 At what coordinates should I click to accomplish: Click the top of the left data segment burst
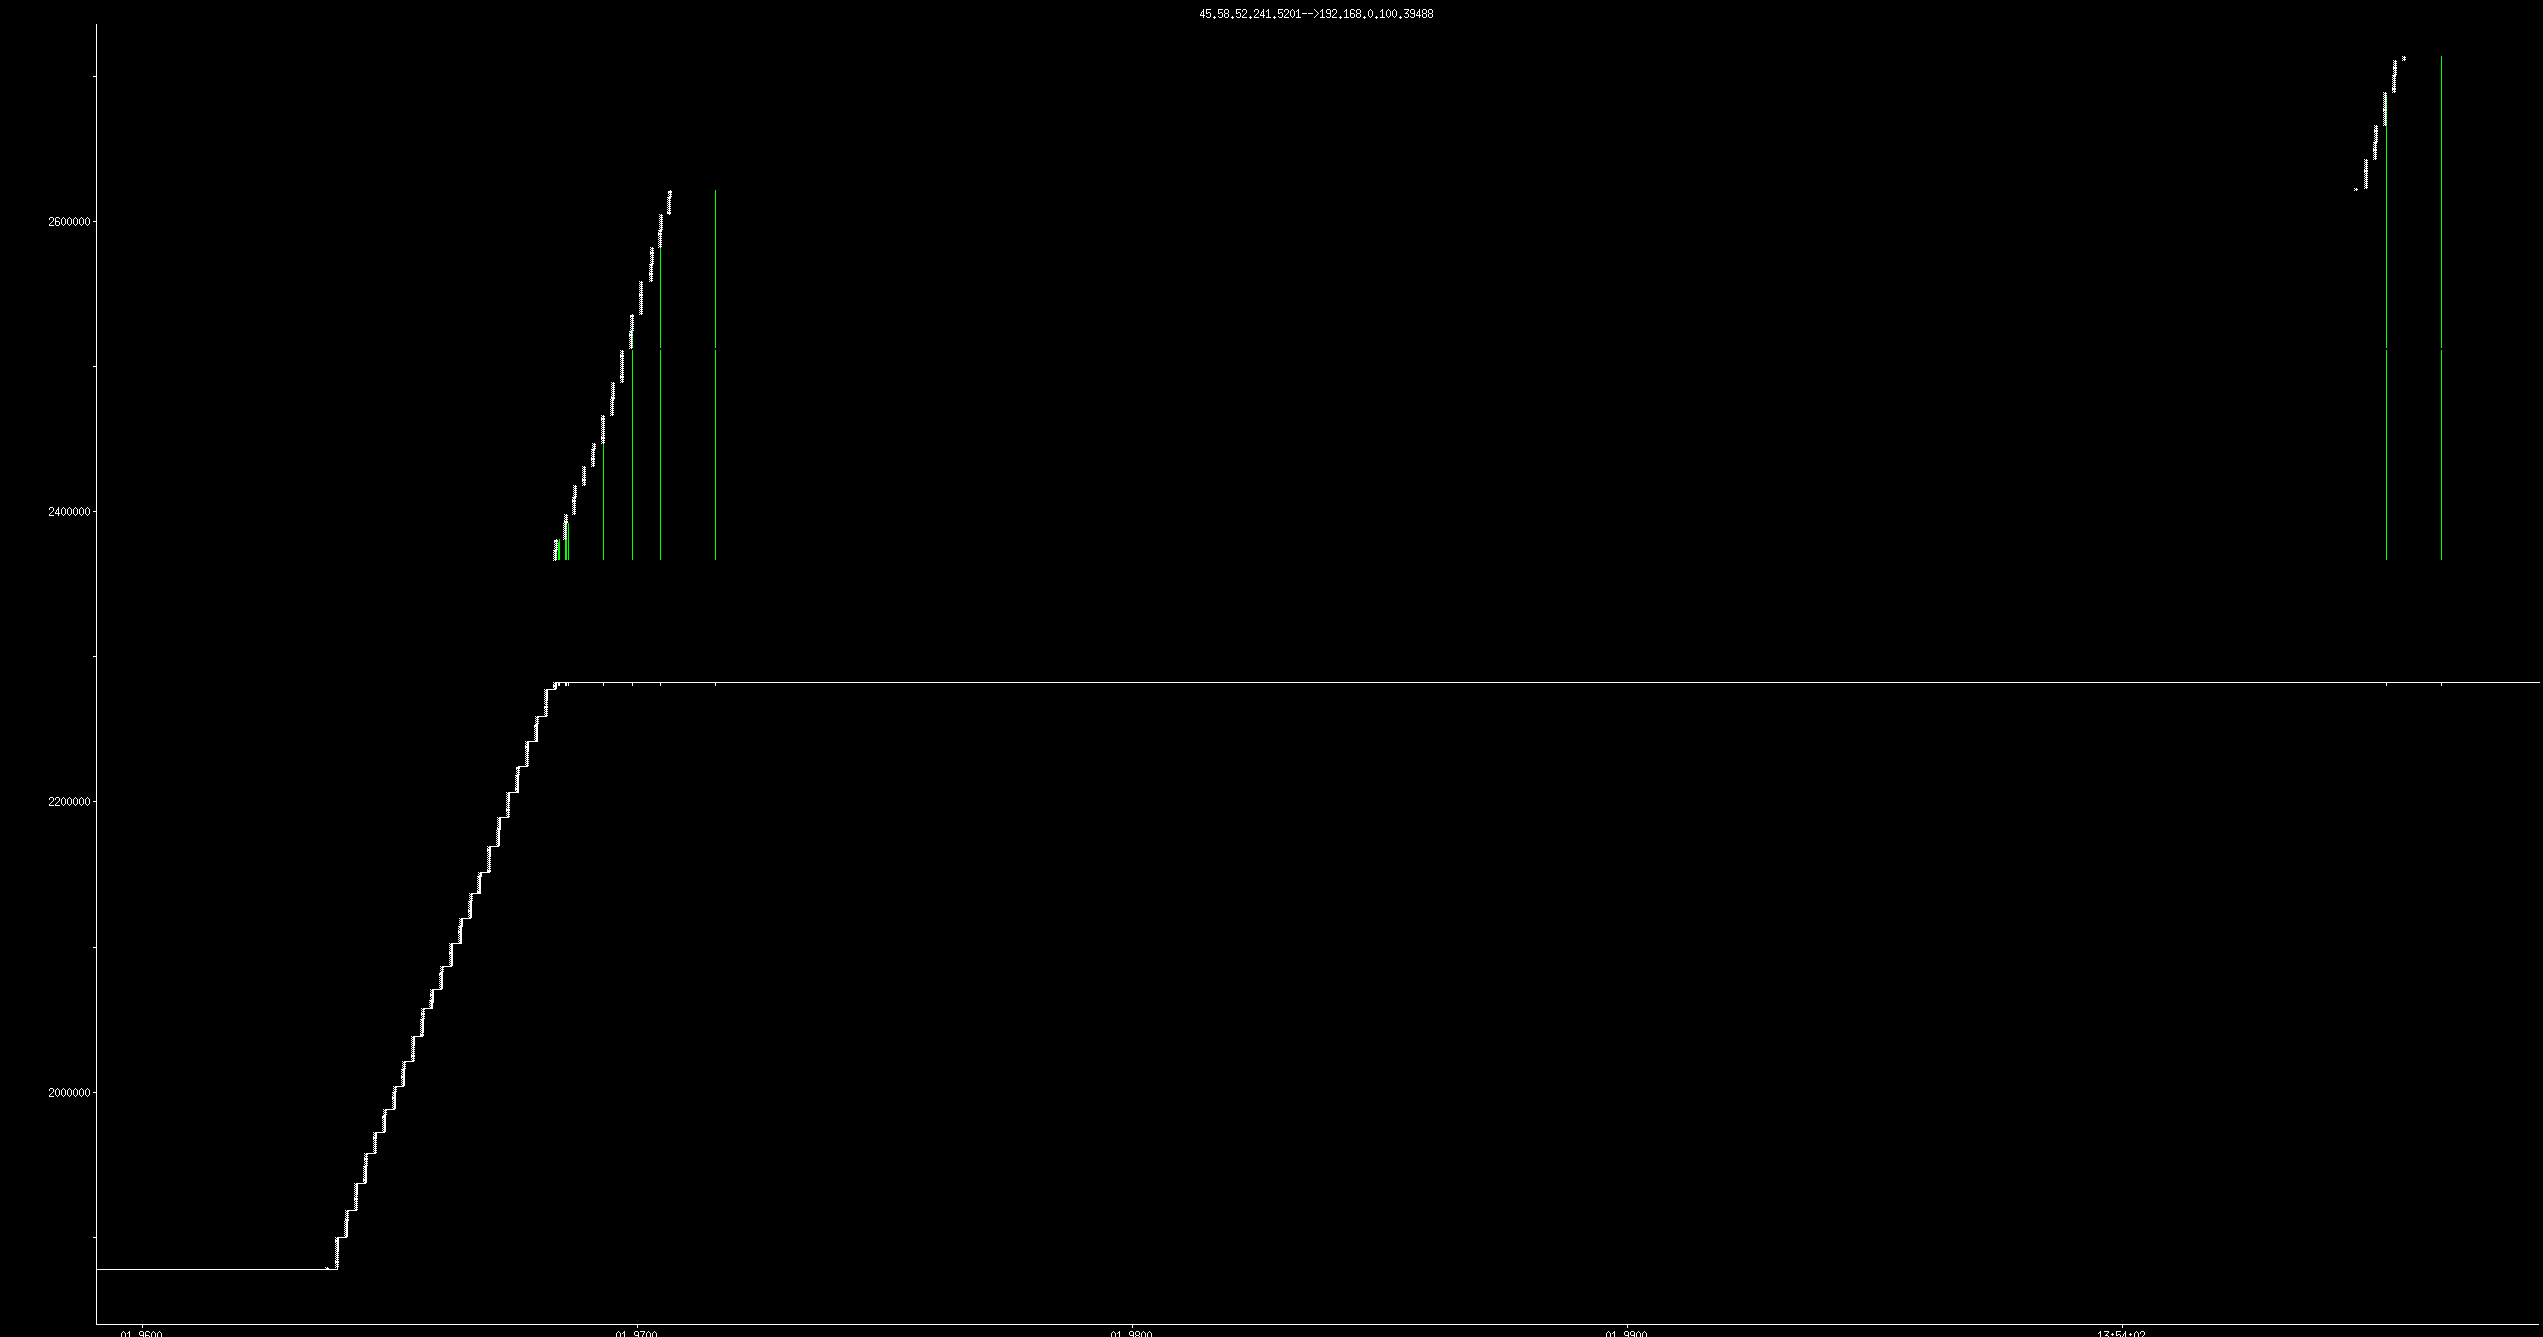coord(669,195)
